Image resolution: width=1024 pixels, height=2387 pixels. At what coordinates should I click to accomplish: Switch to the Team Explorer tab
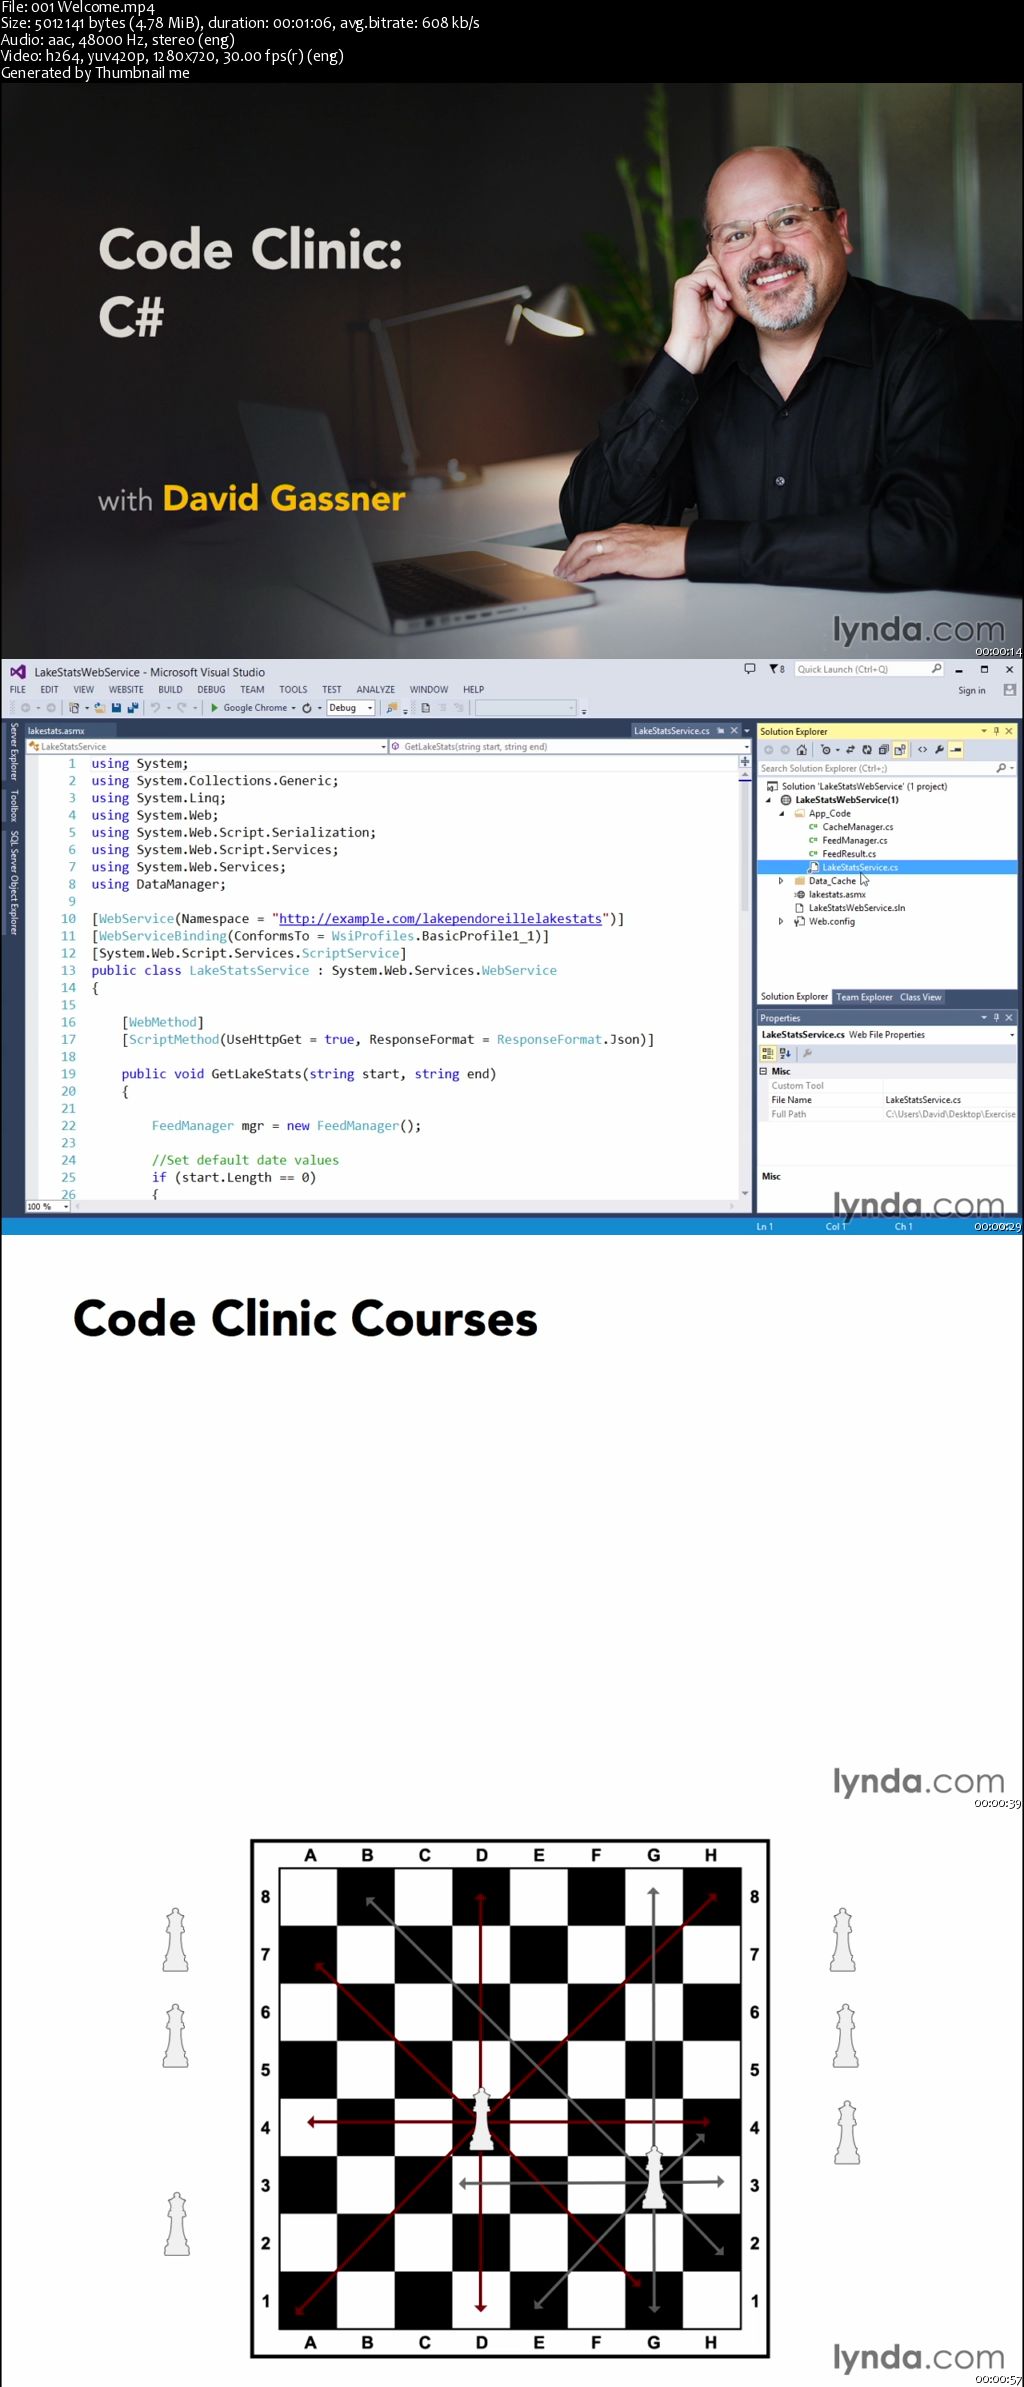coord(864,997)
